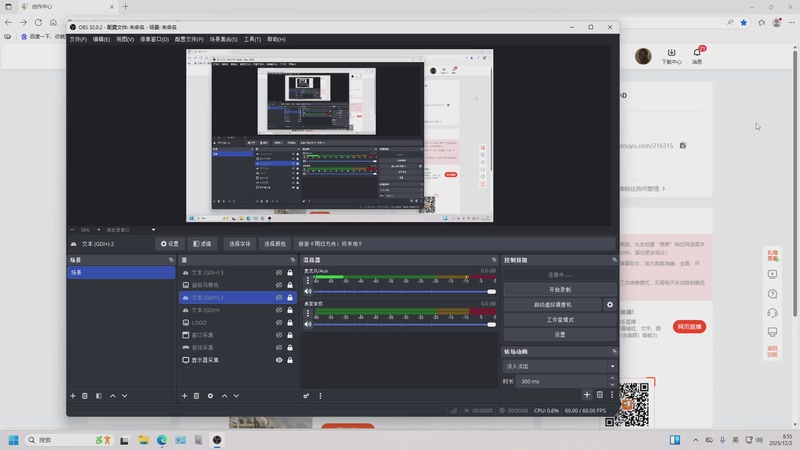
Task: Click the 开始录制 button
Action: (x=560, y=290)
